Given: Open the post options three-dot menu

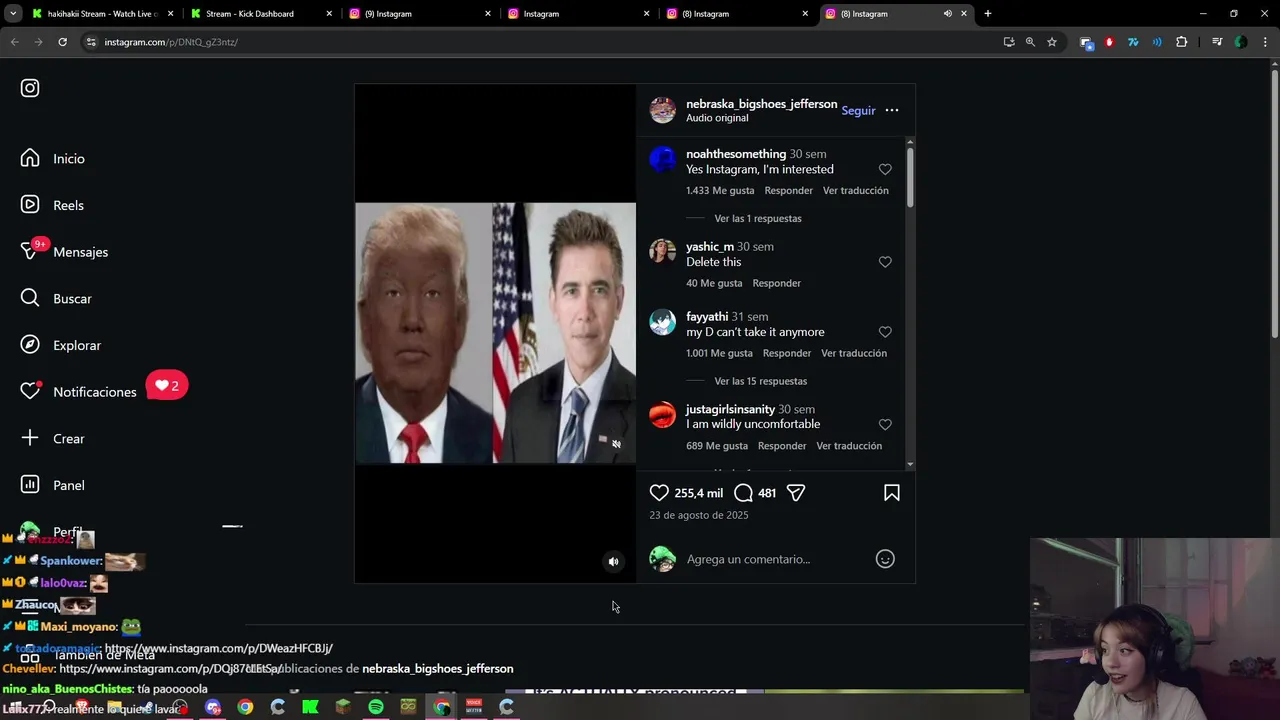Looking at the screenshot, I should coord(892,111).
